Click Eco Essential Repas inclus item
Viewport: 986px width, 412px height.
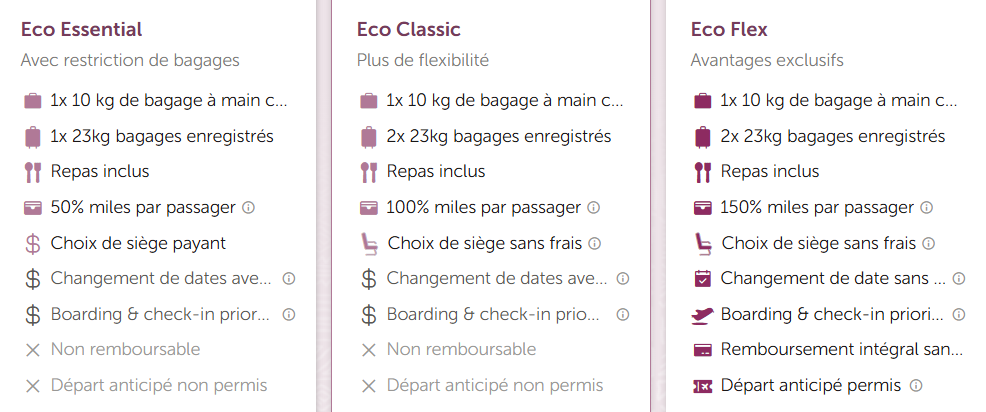click(100, 172)
